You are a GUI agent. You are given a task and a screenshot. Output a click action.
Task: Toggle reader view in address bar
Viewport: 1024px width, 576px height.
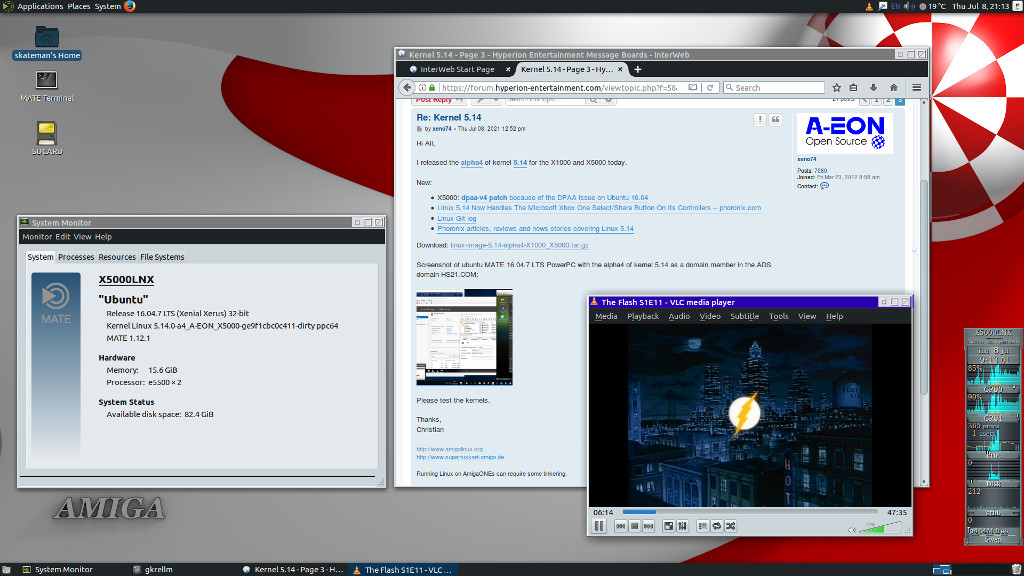pos(692,88)
